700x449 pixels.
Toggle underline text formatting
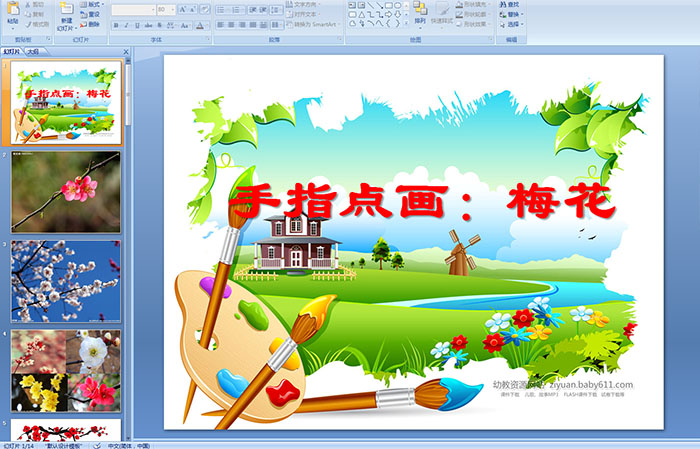pyautogui.click(x=135, y=25)
